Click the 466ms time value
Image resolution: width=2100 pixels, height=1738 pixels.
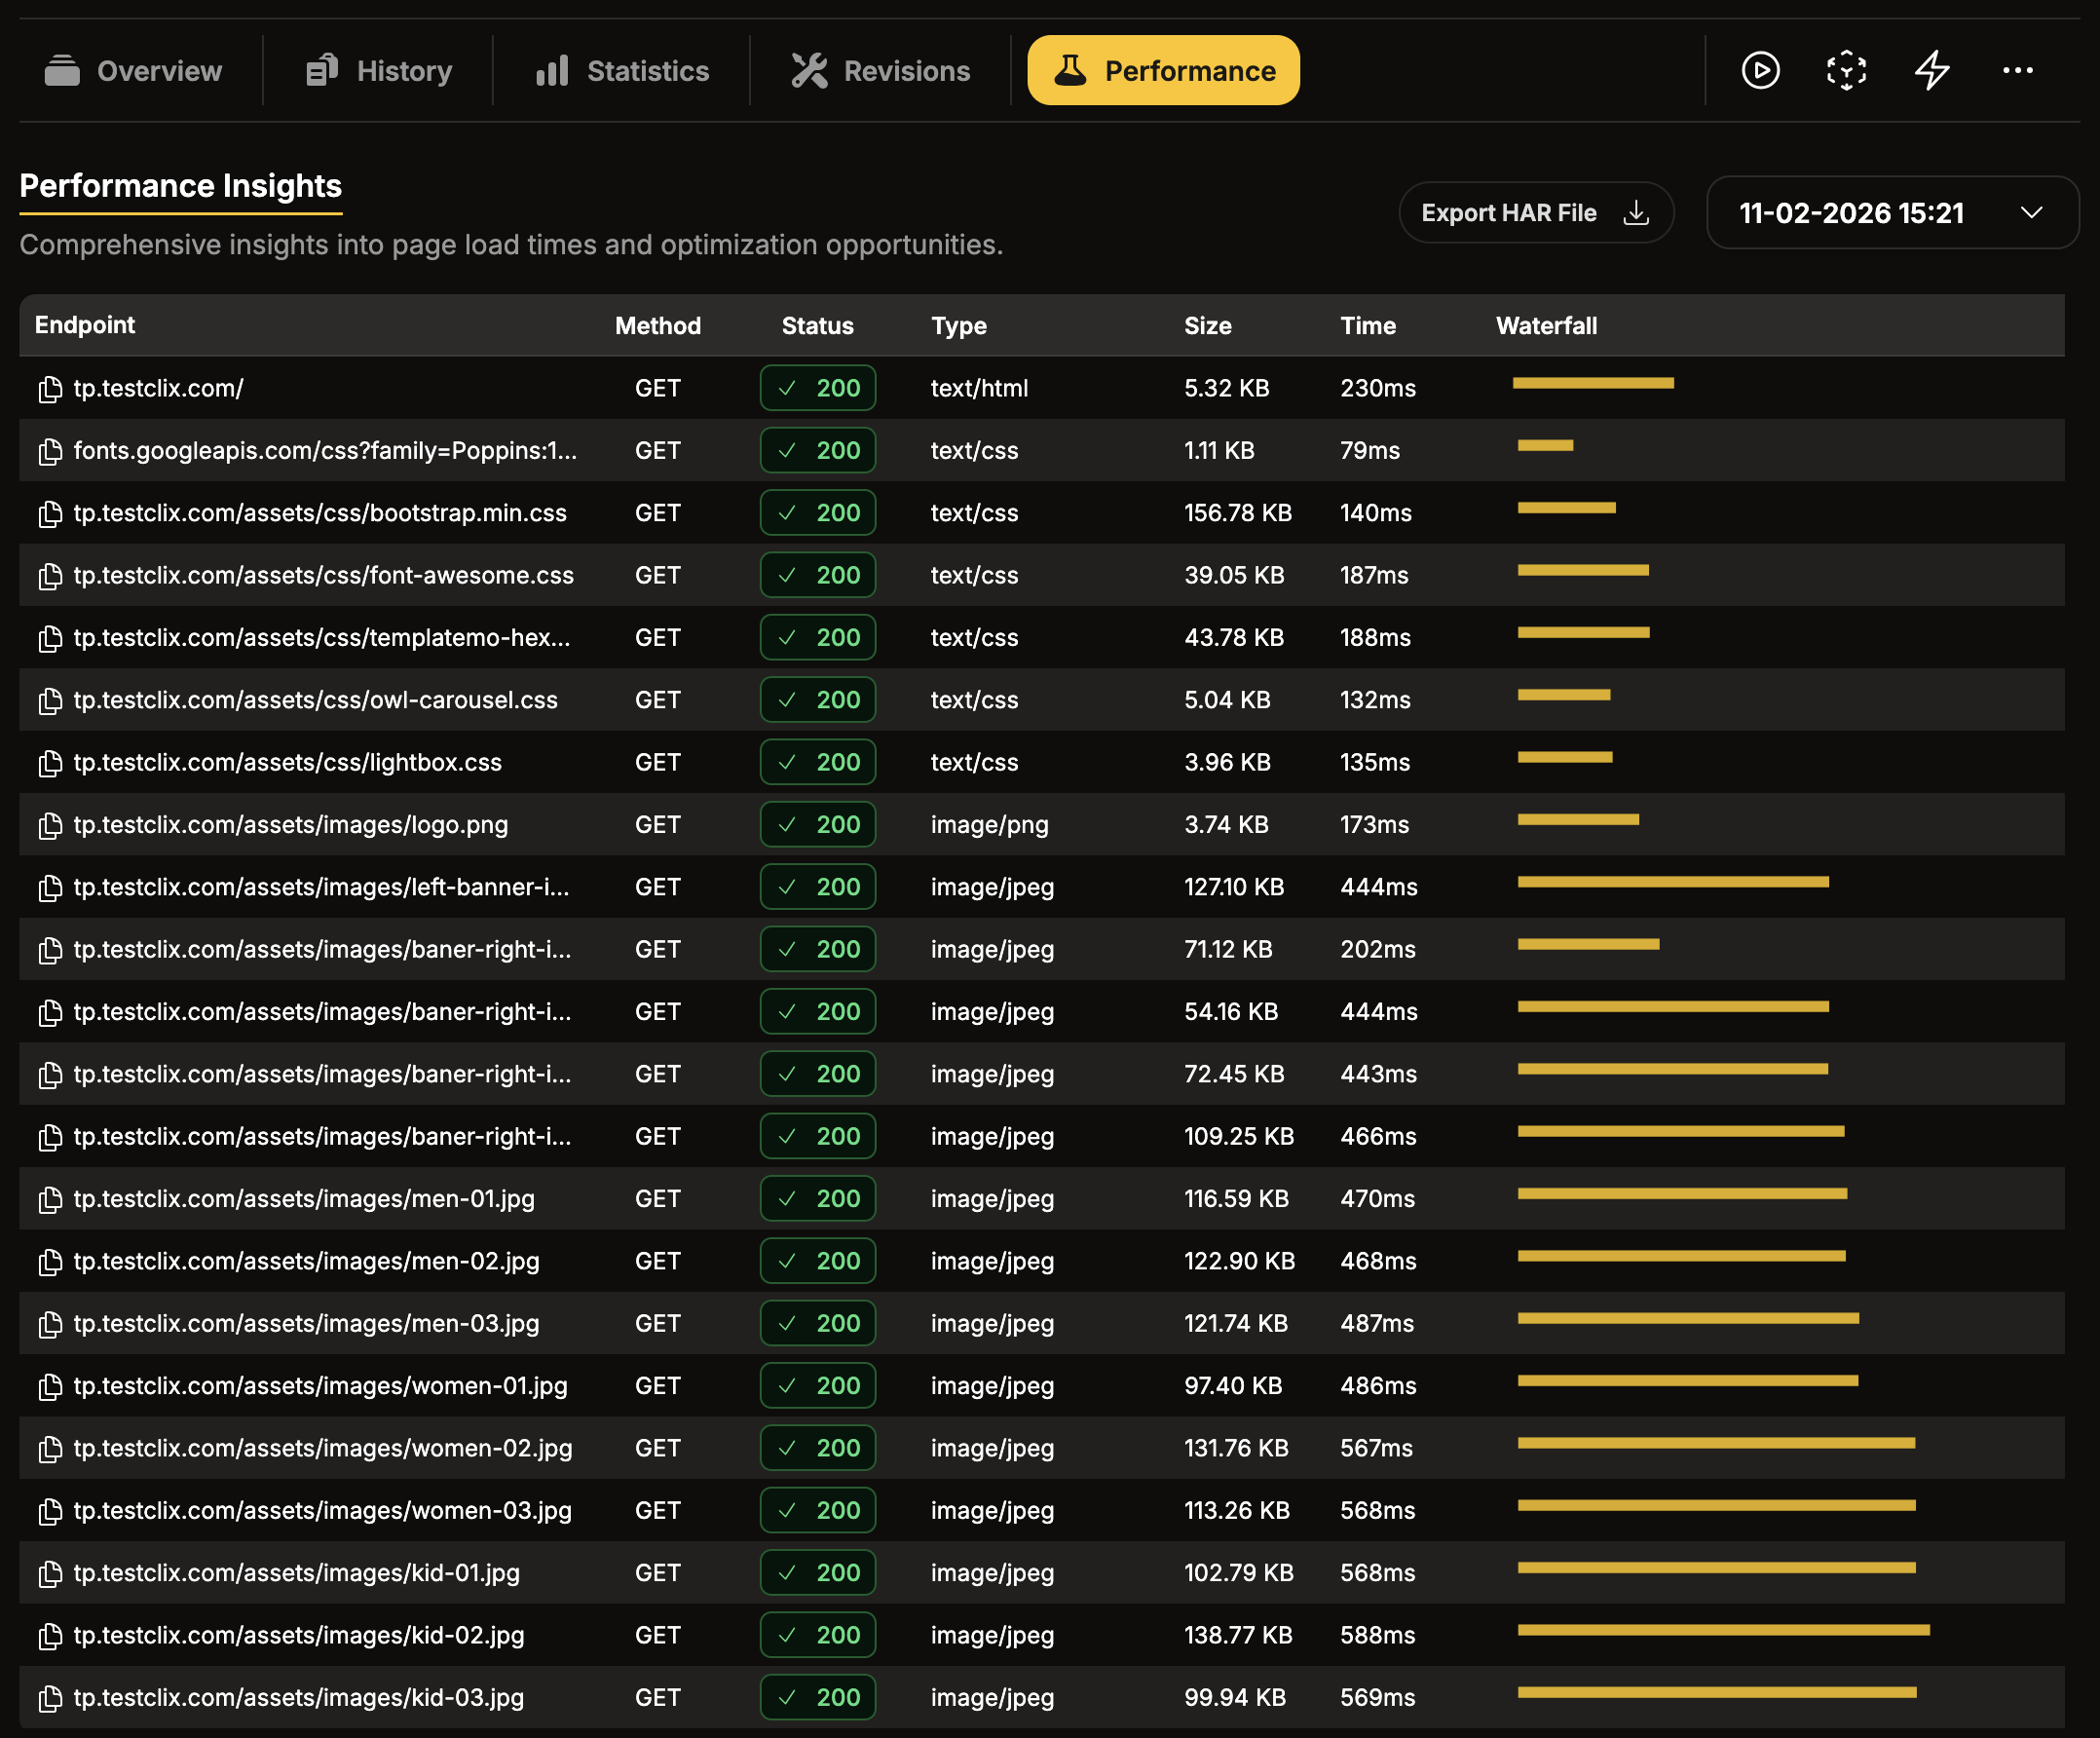(1378, 1137)
